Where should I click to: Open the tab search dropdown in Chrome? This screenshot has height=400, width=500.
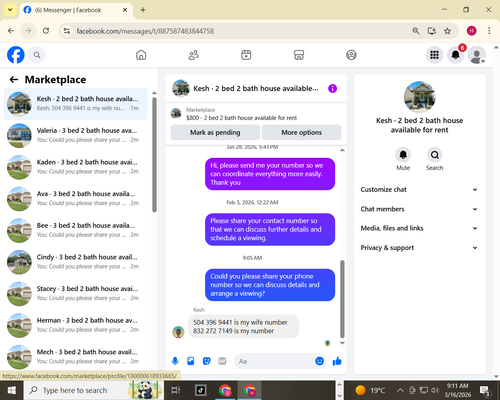click(x=10, y=10)
